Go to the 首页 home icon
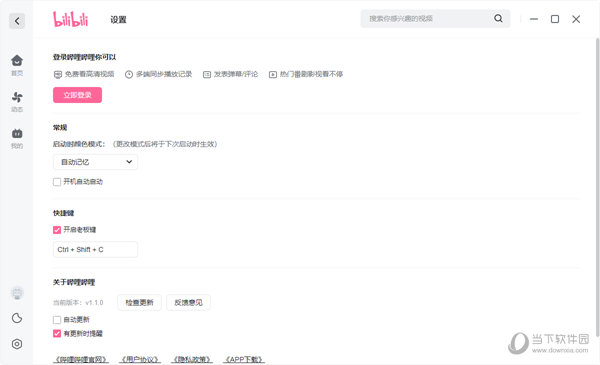The height and width of the screenshot is (365, 600). pos(17,60)
